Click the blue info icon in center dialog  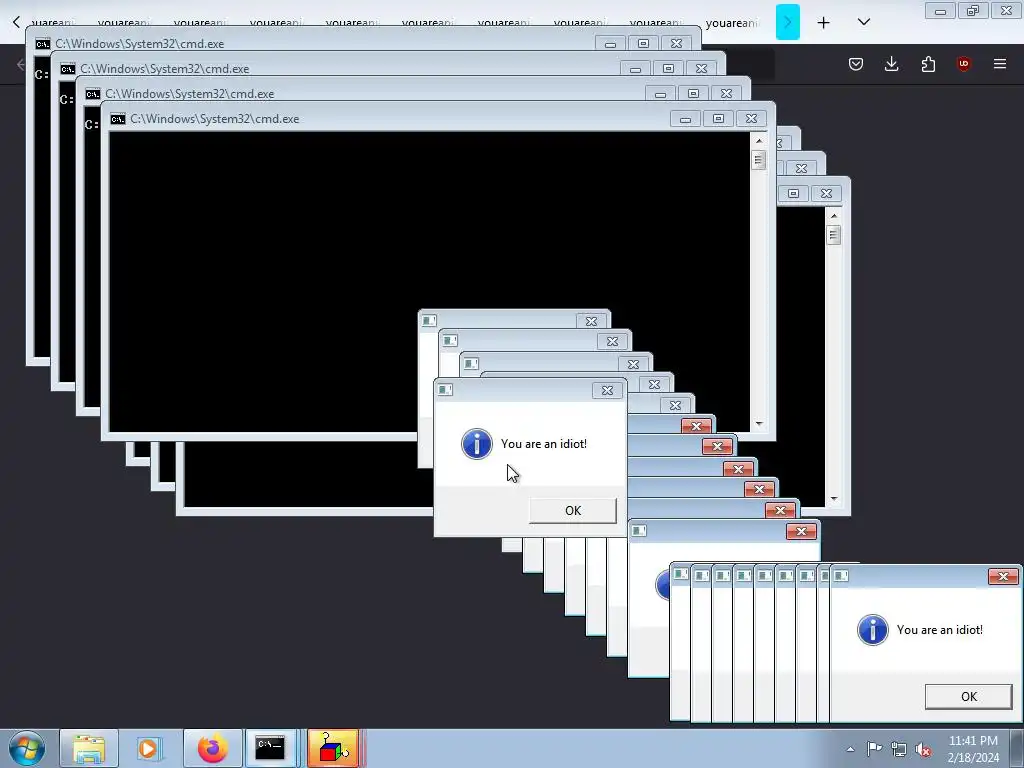coord(477,444)
